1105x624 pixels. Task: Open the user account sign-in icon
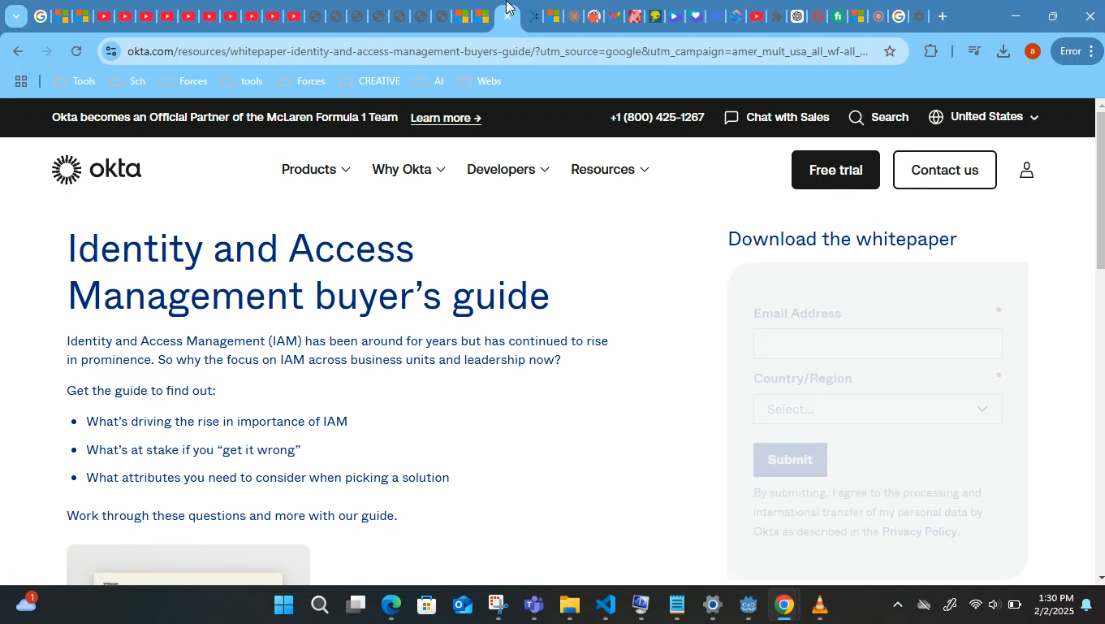pos(1027,170)
